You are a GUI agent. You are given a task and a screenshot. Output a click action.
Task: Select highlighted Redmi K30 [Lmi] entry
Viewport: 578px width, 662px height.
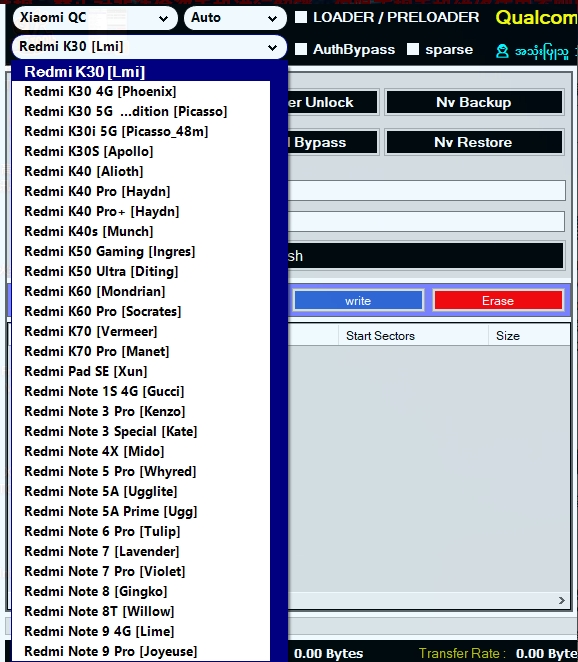[x=141, y=72]
